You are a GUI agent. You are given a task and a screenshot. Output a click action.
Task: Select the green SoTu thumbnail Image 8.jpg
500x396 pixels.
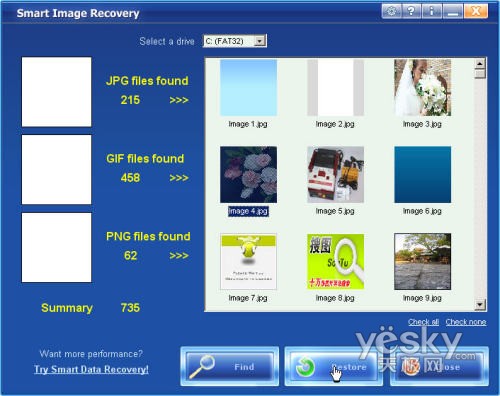[335, 262]
